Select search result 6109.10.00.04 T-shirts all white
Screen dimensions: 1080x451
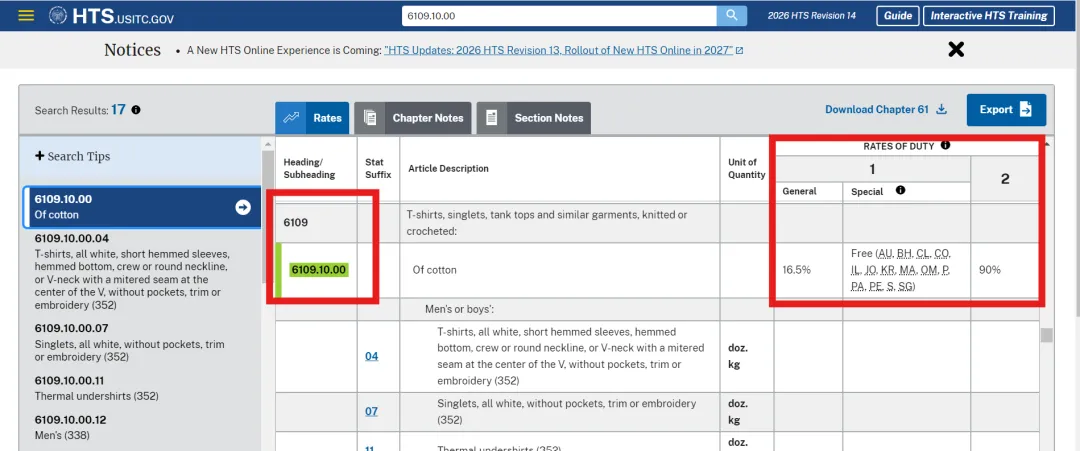[131, 271]
